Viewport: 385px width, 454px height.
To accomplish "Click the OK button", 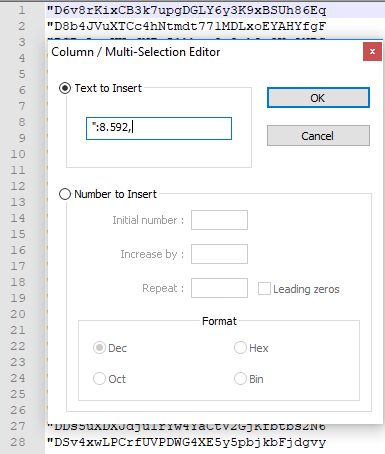I will coord(318,98).
